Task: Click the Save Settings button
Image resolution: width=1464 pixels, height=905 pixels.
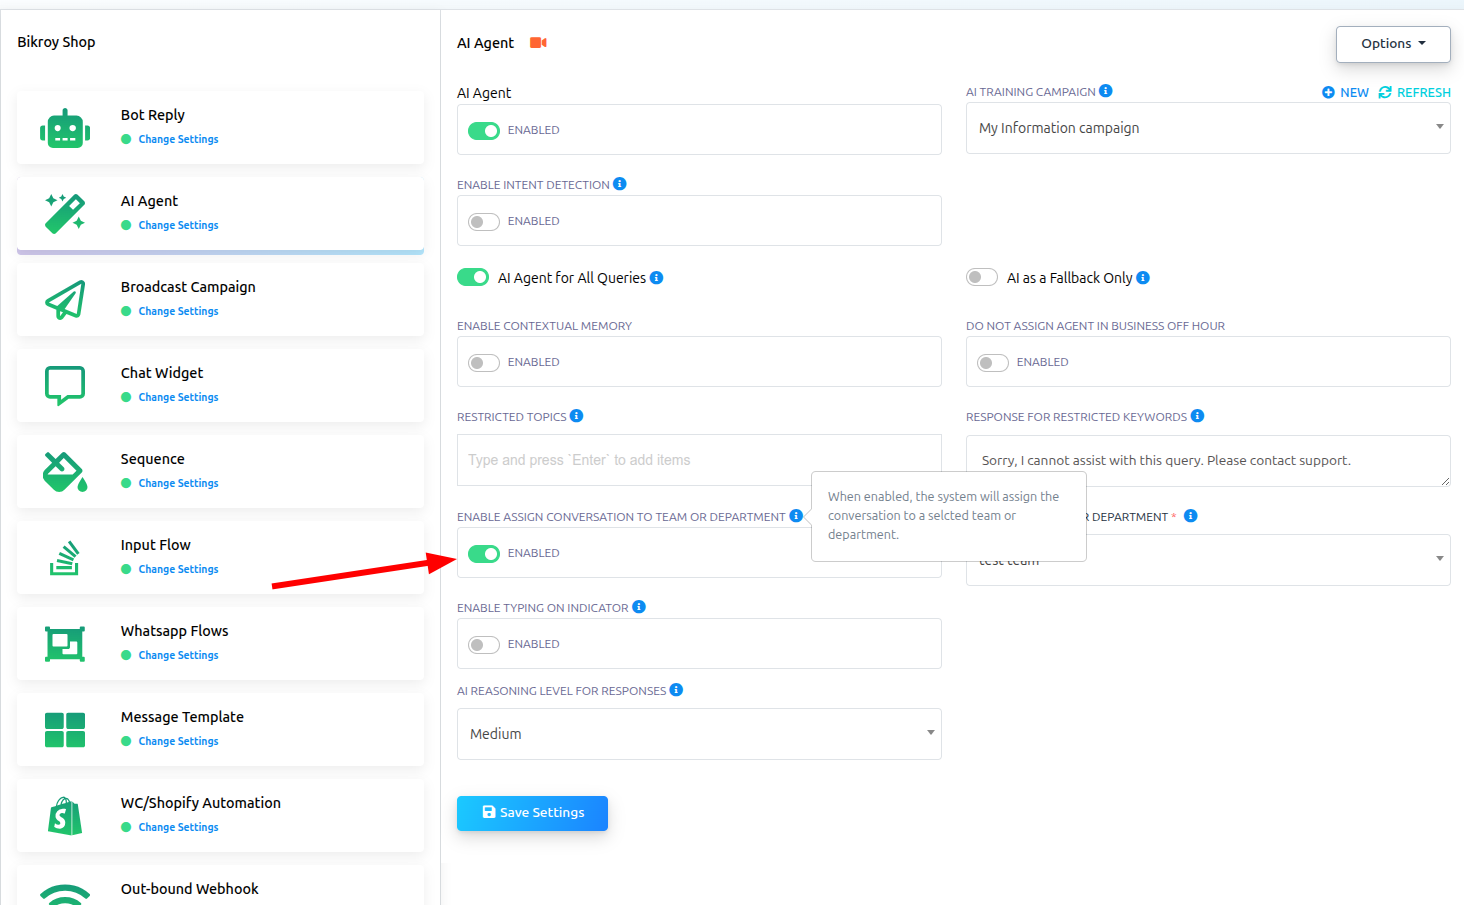Action: pyautogui.click(x=532, y=813)
